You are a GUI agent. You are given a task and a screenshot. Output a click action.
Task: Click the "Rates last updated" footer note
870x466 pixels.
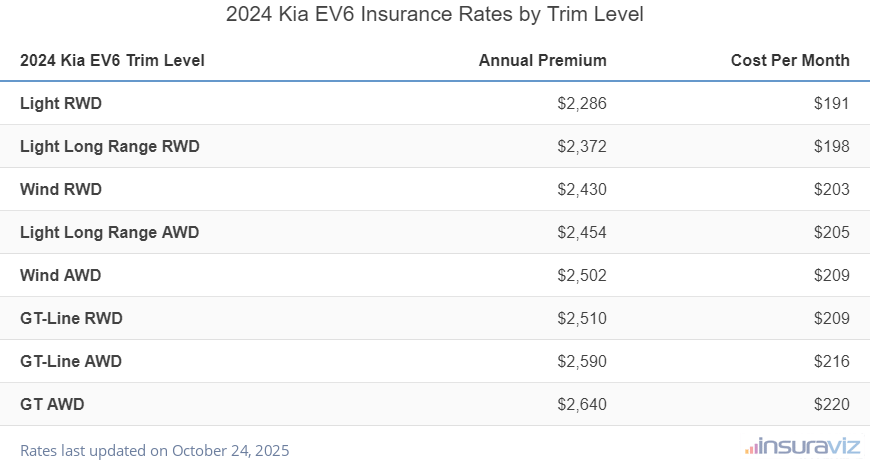coord(155,450)
